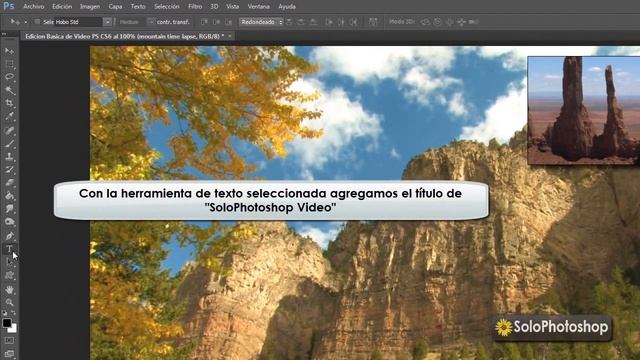Screen dimensions: 640x360
Task: Select the Rectangular Marquee tool
Action: point(9,64)
